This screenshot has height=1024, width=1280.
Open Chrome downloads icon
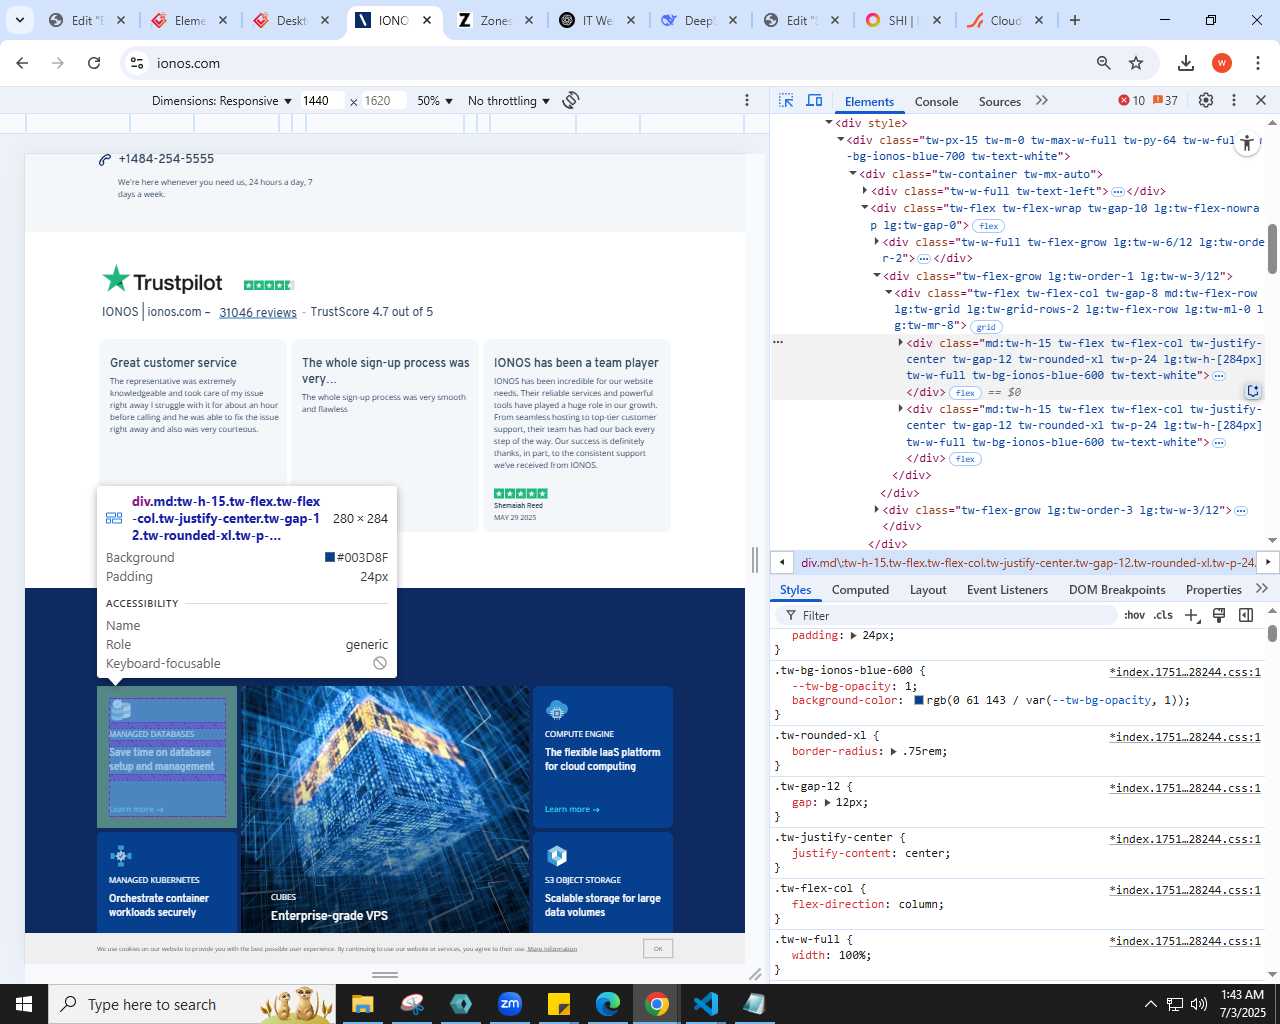(x=1186, y=63)
